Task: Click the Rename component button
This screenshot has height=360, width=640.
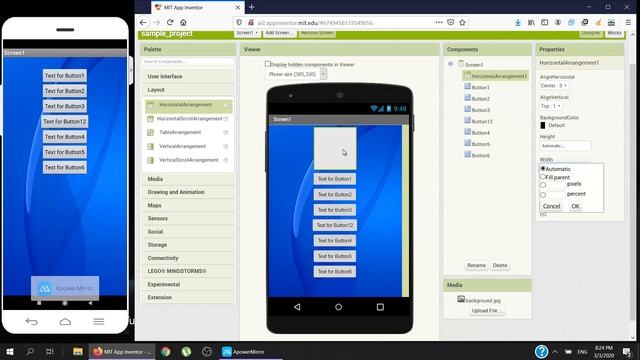Action: [476, 265]
